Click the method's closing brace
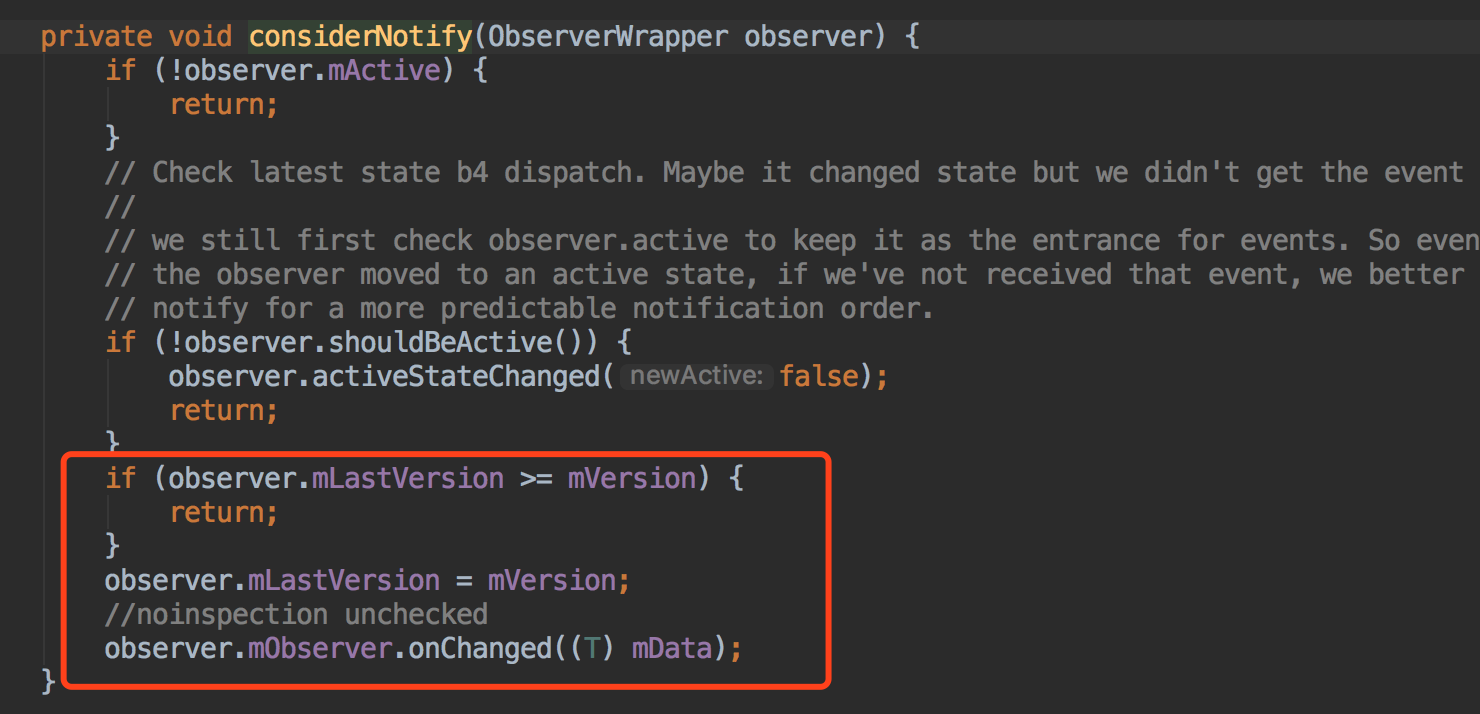Image resolution: width=1480 pixels, height=714 pixels. [x=48, y=682]
